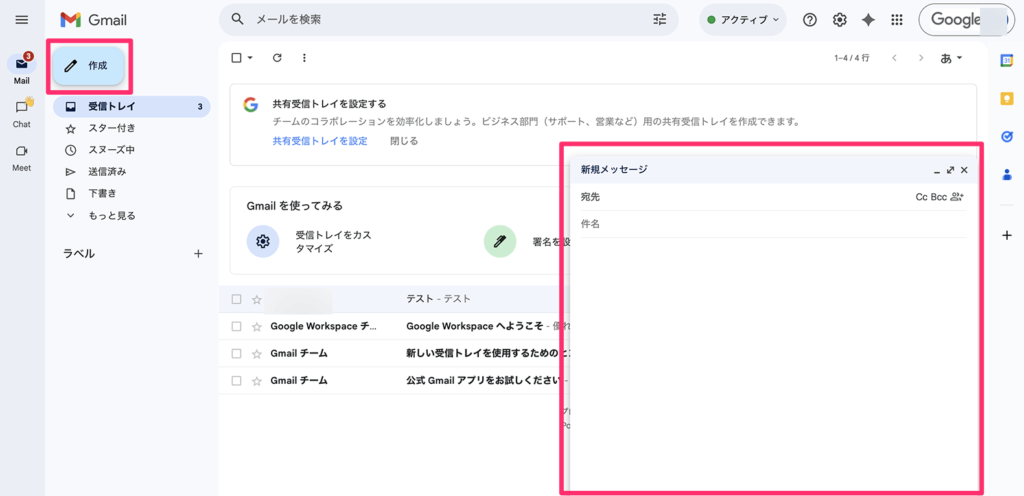Viewport: 1024px width, 496px height.
Task: Click the customize inbox gear circle icon
Action: (x=263, y=241)
